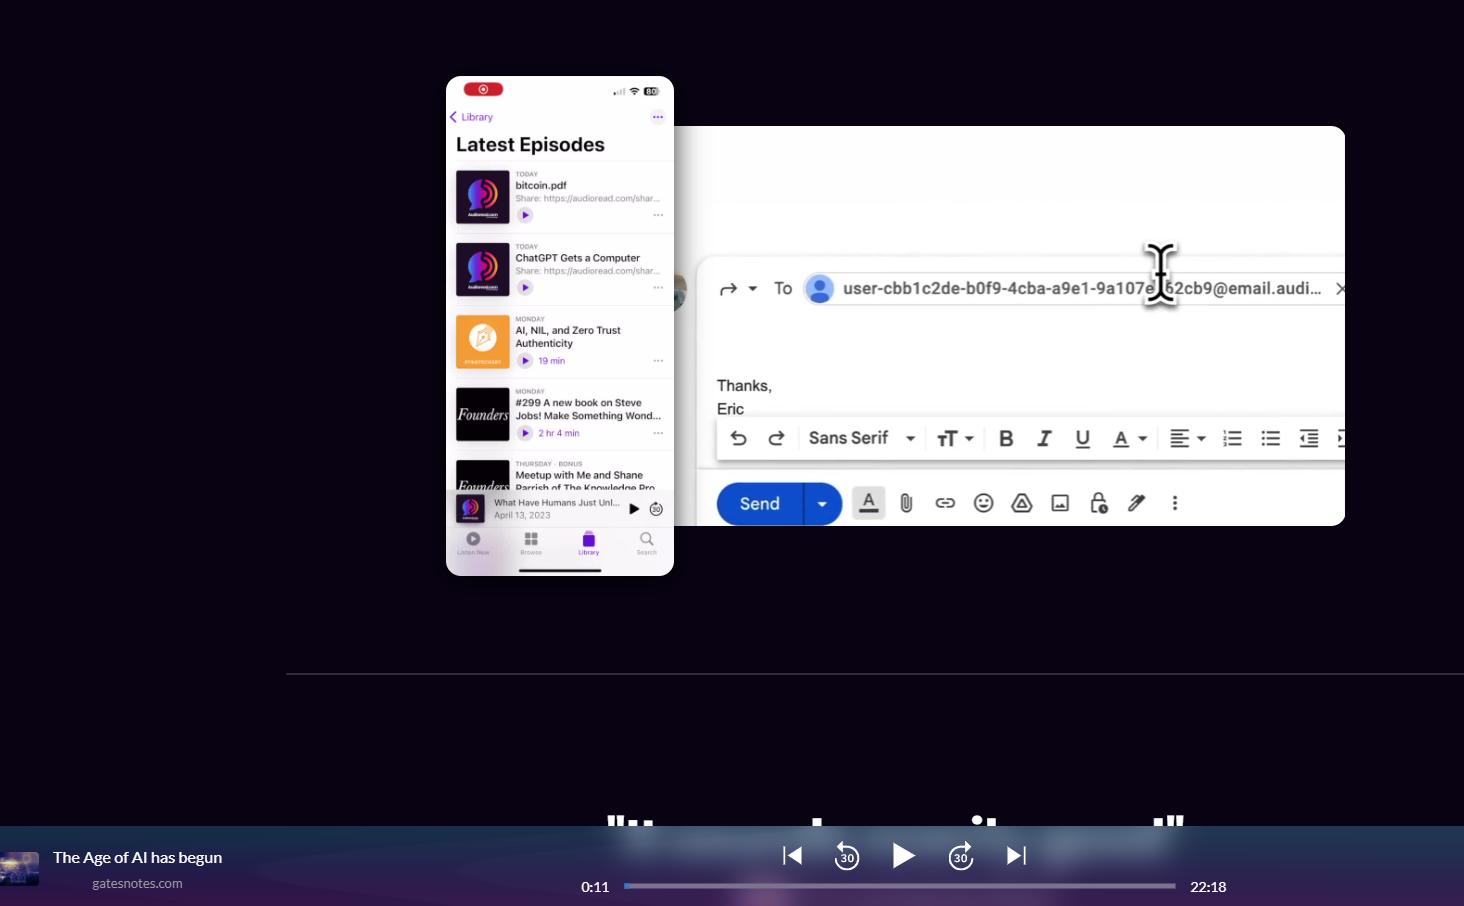Insert a link in the email body
Image resolution: width=1464 pixels, height=906 pixels.
(944, 503)
